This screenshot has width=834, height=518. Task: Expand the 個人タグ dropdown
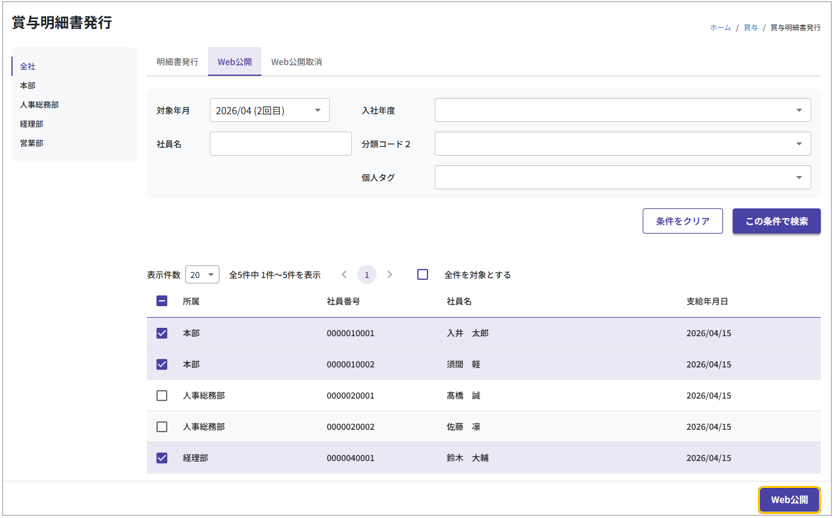[622, 178]
